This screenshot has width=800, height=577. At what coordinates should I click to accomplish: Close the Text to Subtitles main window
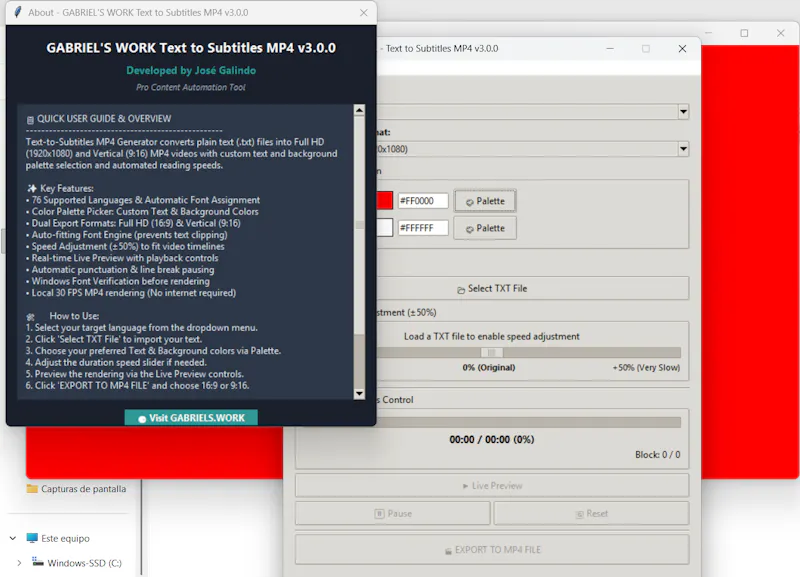[682, 48]
